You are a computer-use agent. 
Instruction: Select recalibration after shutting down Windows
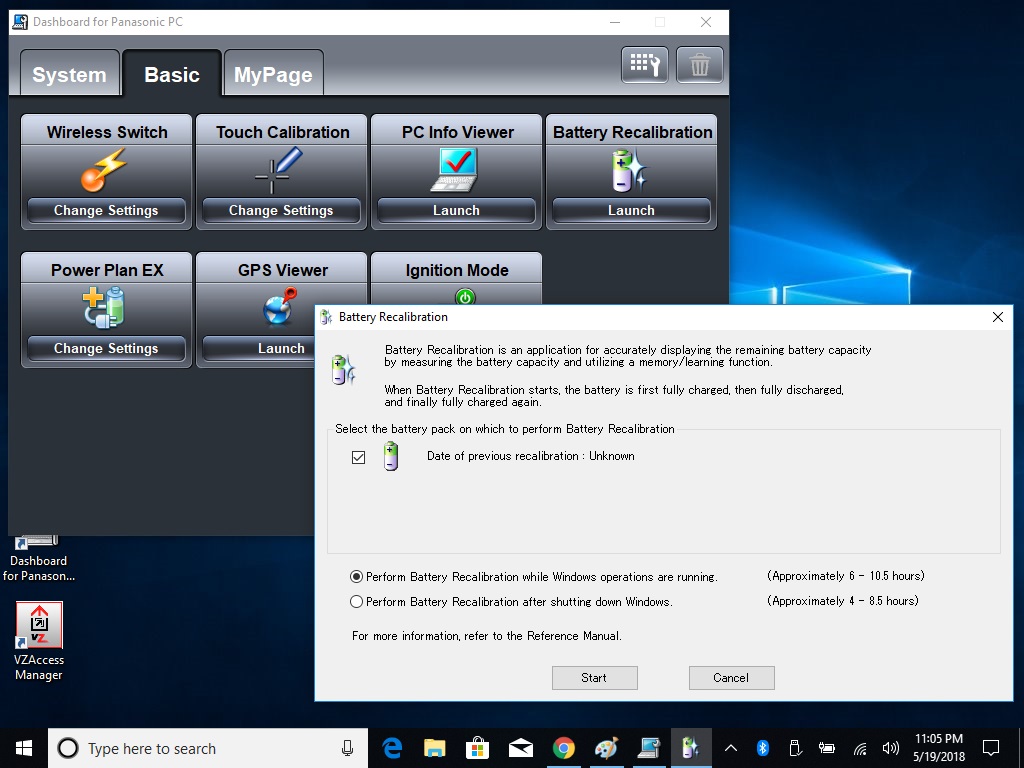(x=357, y=602)
